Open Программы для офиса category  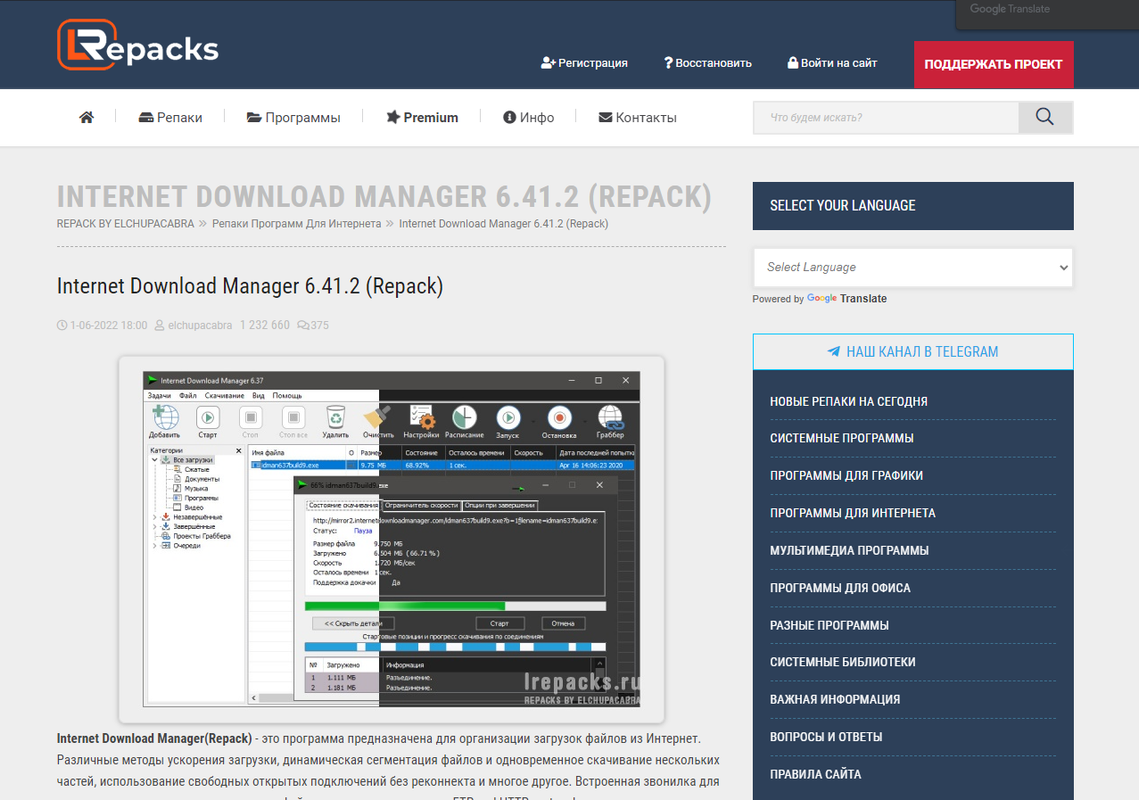coord(840,588)
